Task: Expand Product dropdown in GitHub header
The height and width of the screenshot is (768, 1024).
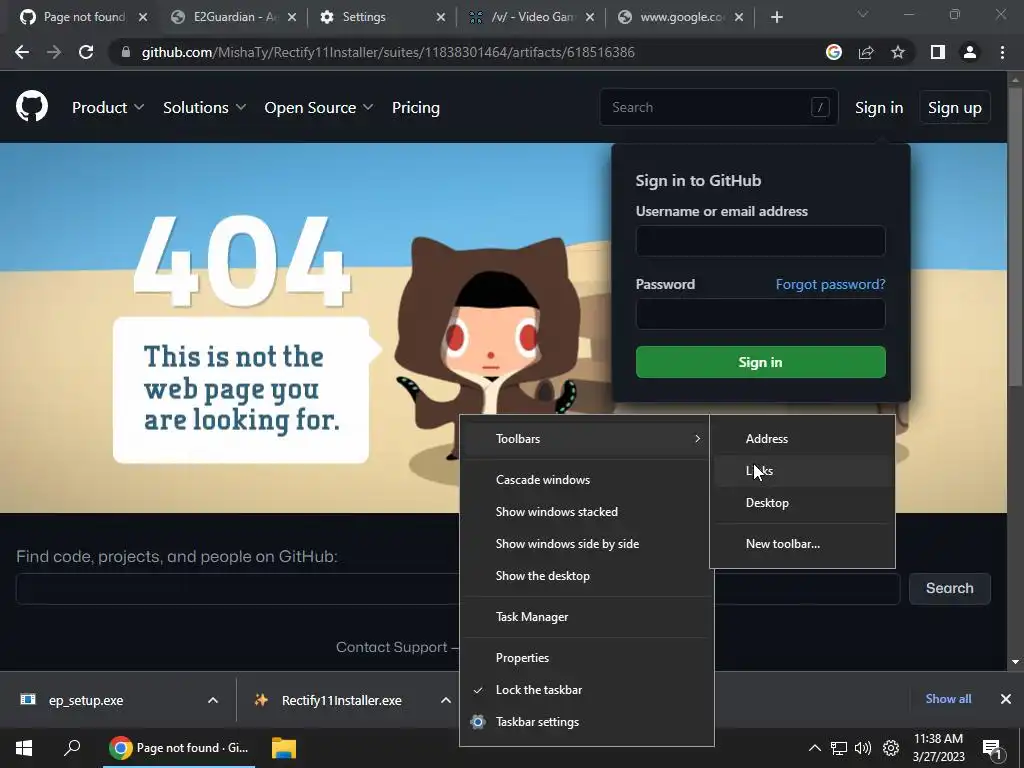Action: (x=108, y=108)
